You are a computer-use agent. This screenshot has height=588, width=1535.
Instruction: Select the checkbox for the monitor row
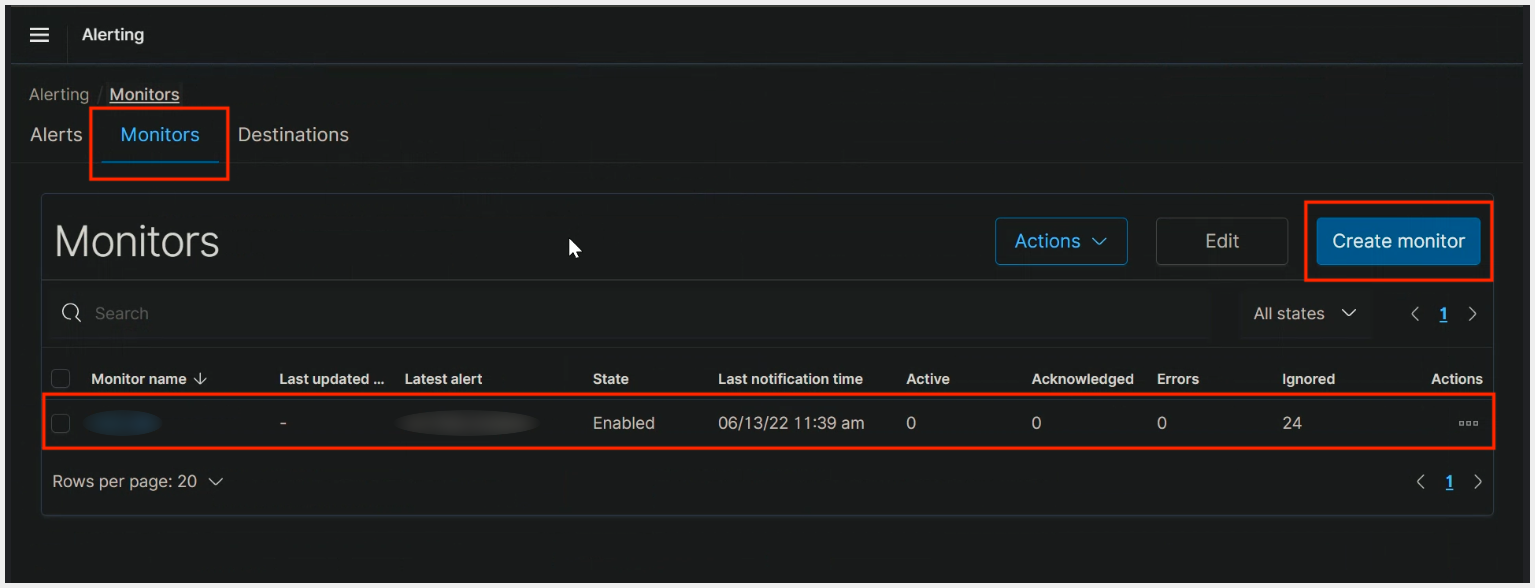(60, 422)
